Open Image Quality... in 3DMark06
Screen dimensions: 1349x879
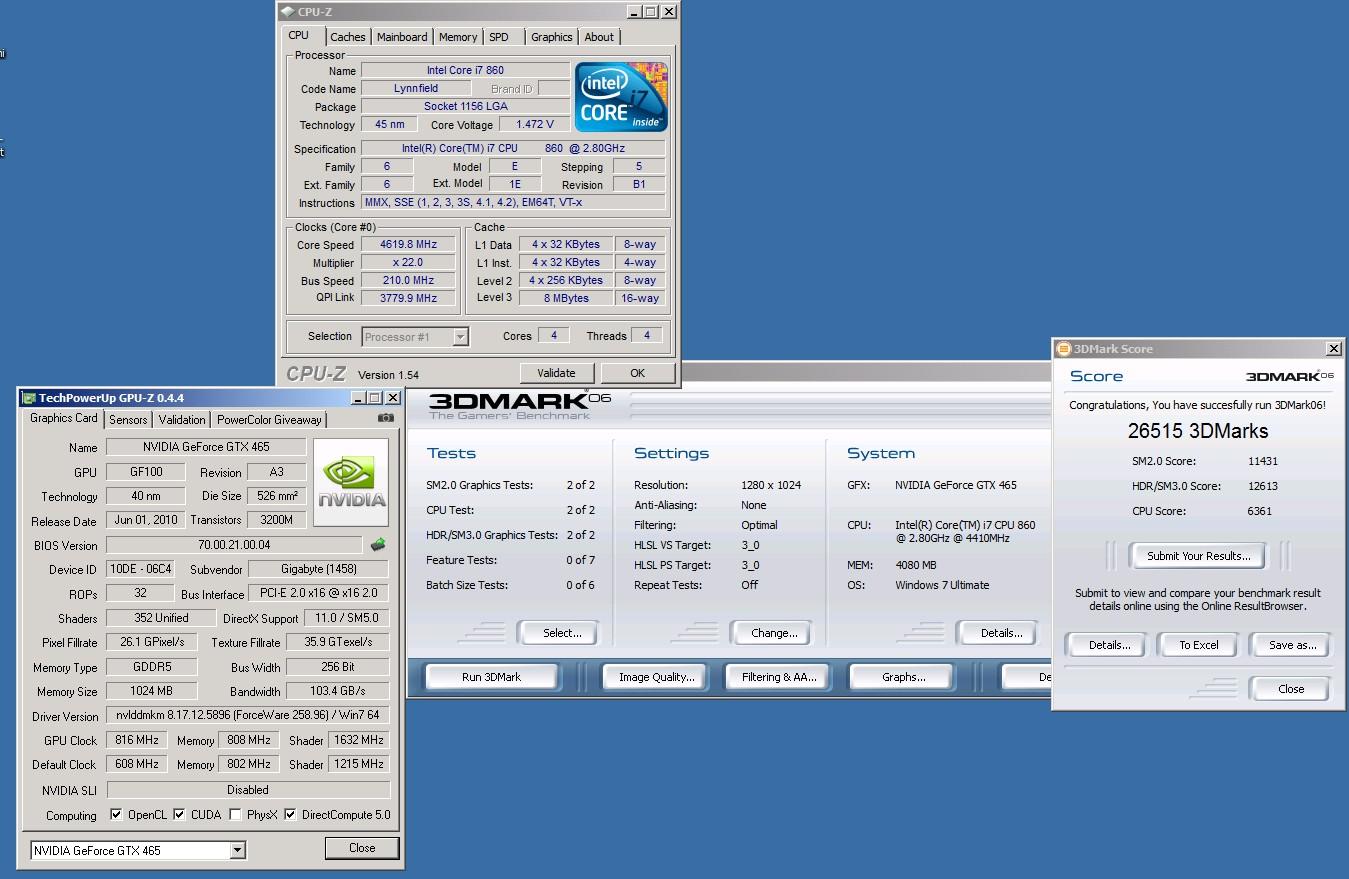pyautogui.click(x=656, y=677)
